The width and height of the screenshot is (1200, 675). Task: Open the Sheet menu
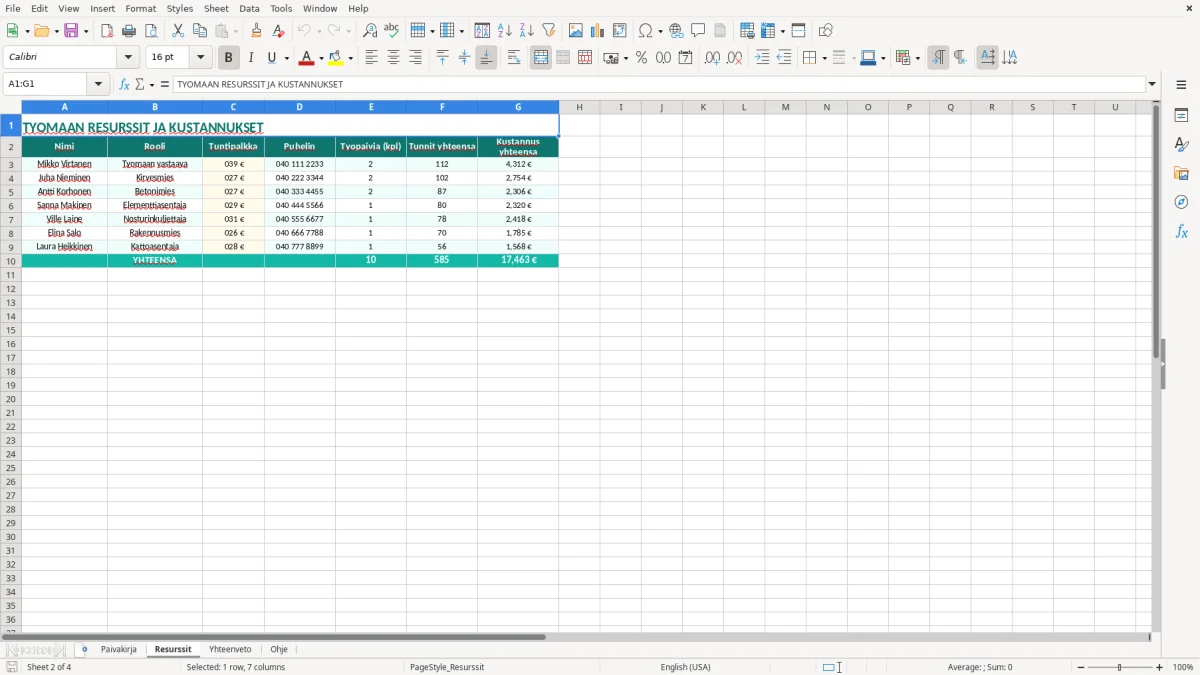tap(216, 8)
